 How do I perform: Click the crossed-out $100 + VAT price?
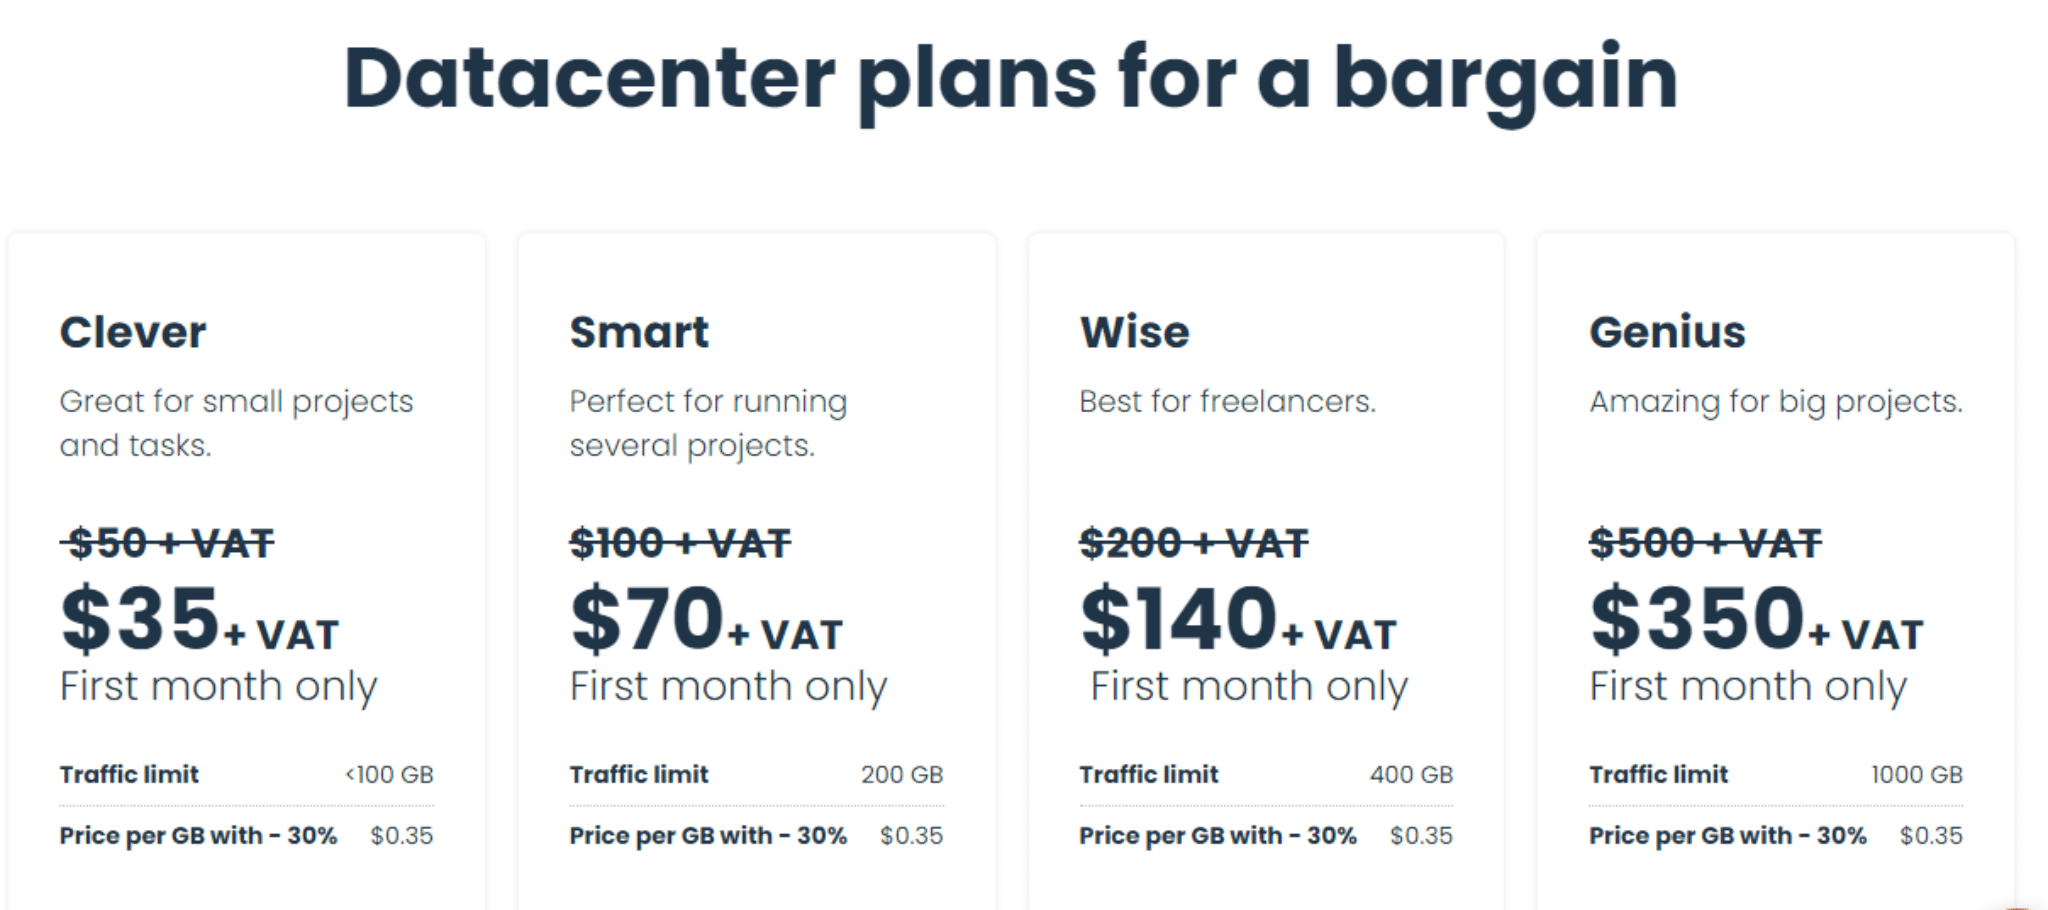pyautogui.click(x=681, y=544)
